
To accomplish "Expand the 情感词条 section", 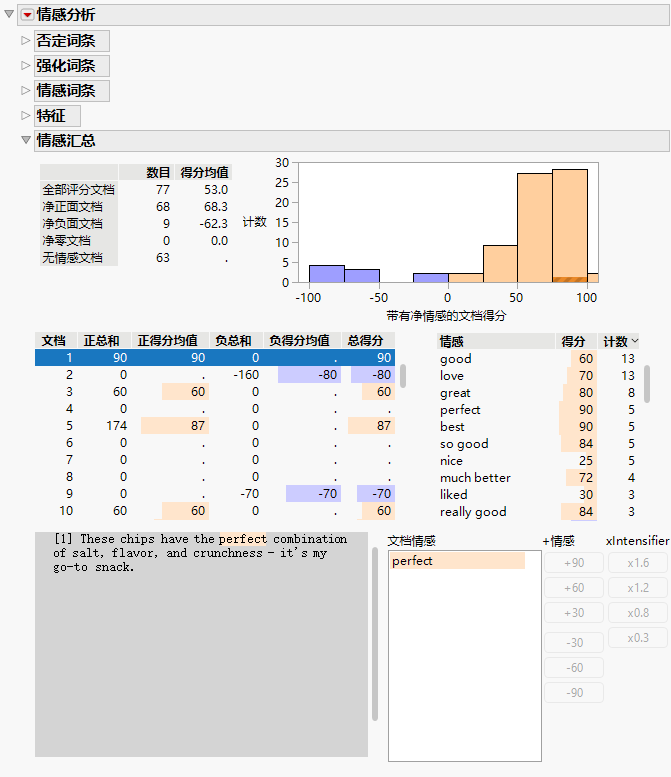I will point(26,91).
